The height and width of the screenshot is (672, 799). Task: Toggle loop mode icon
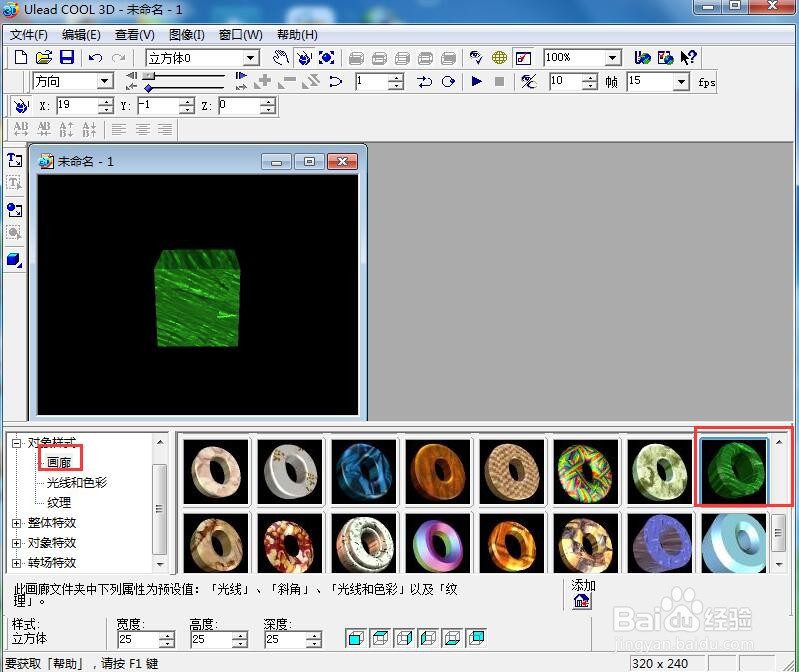(448, 81)
